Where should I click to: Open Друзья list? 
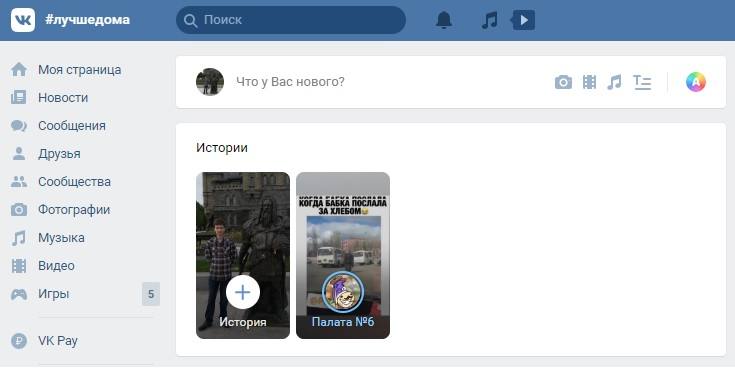click(x=59, y=154)
